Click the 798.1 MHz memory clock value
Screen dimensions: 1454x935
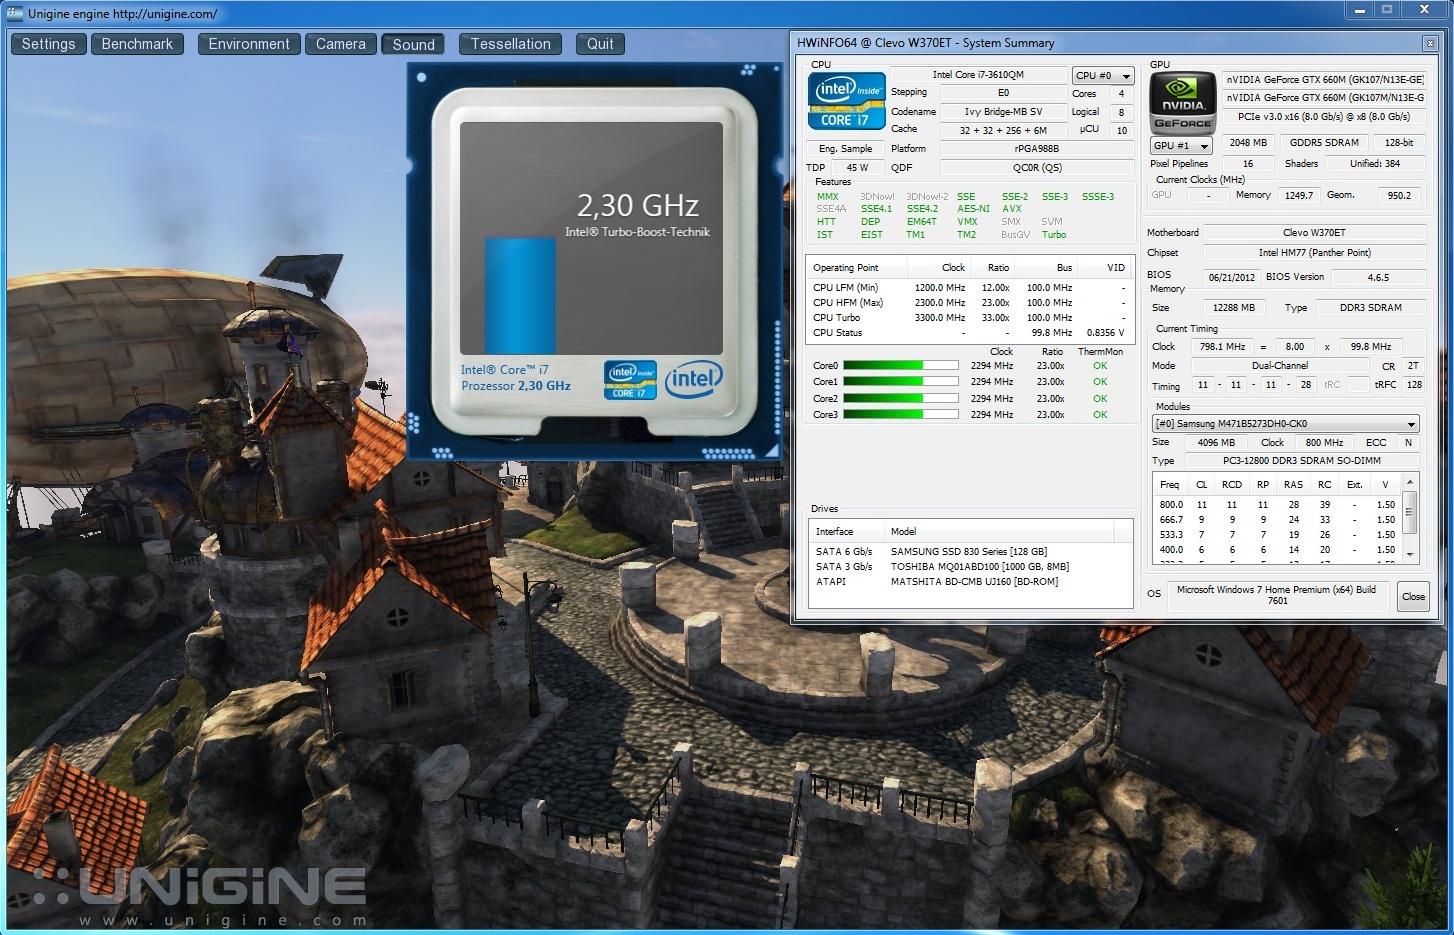click(x=1222, y=347)
